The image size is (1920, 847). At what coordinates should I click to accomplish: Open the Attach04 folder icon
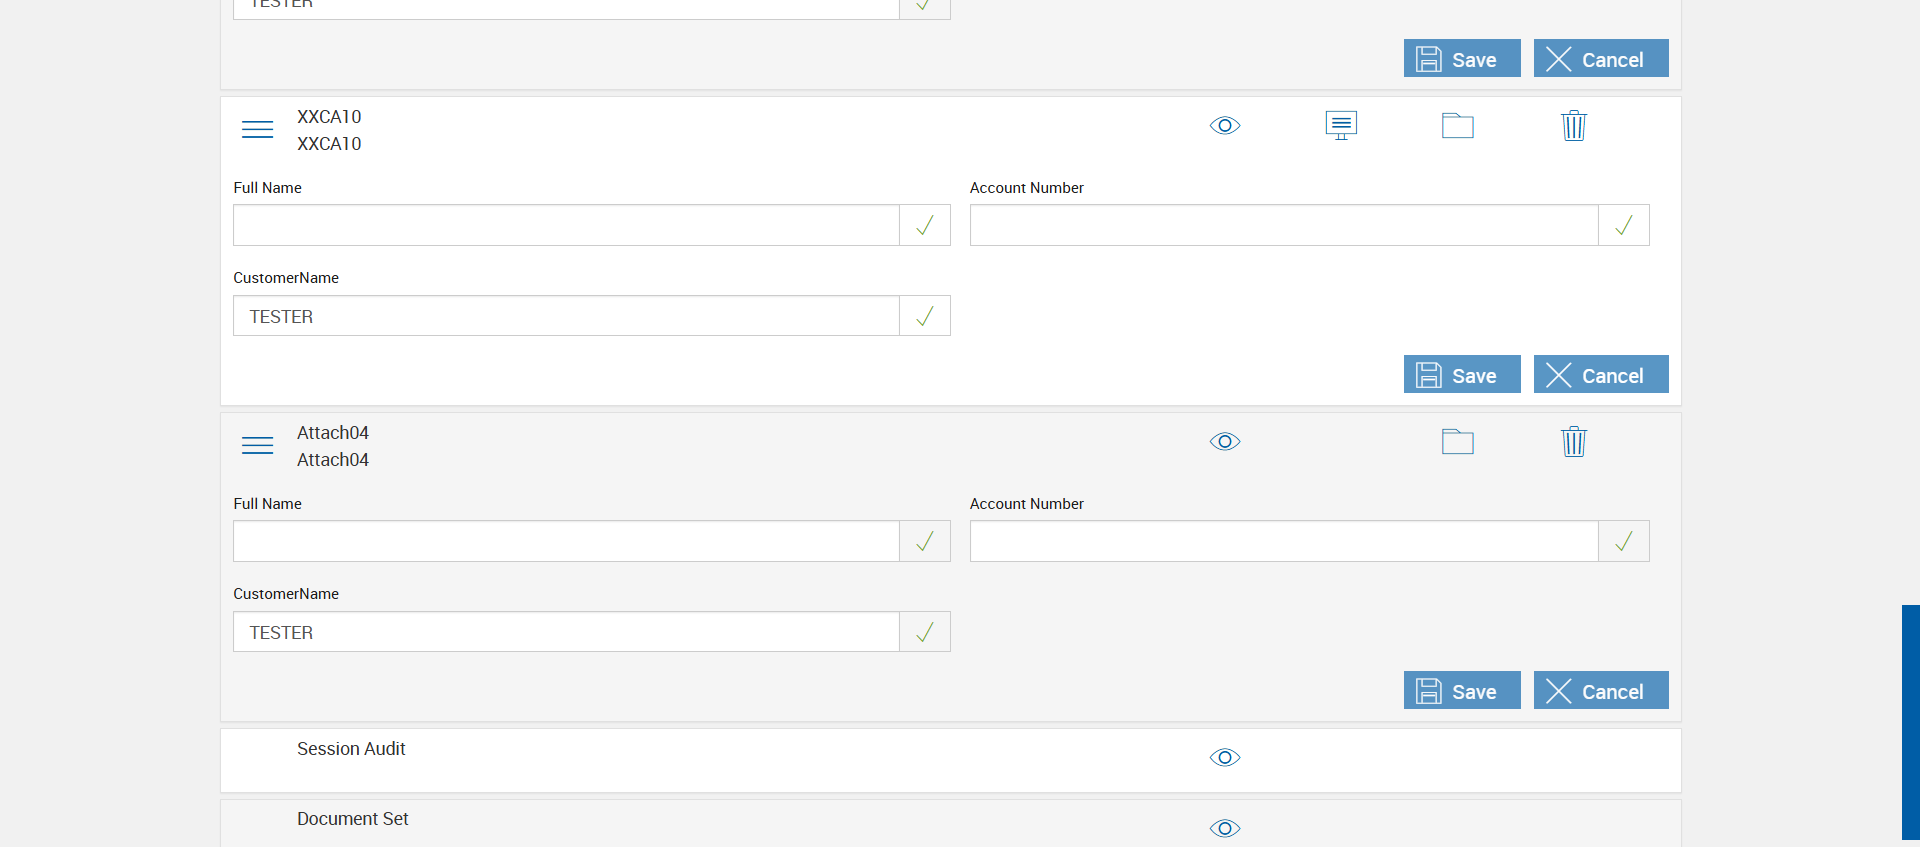[1457, 442]
